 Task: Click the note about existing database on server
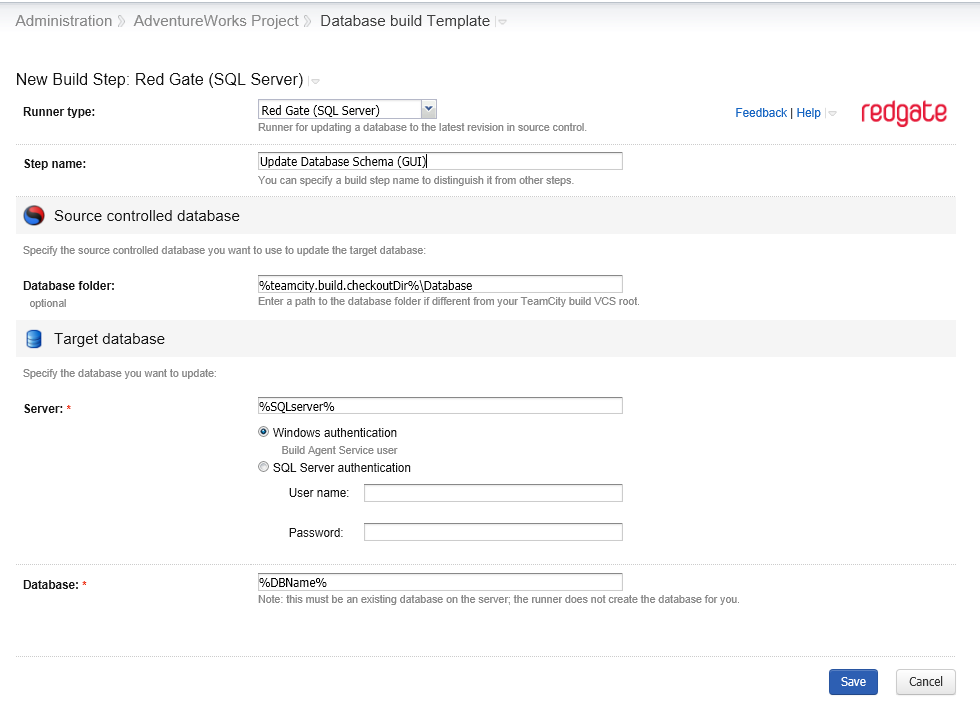[499, 599]
